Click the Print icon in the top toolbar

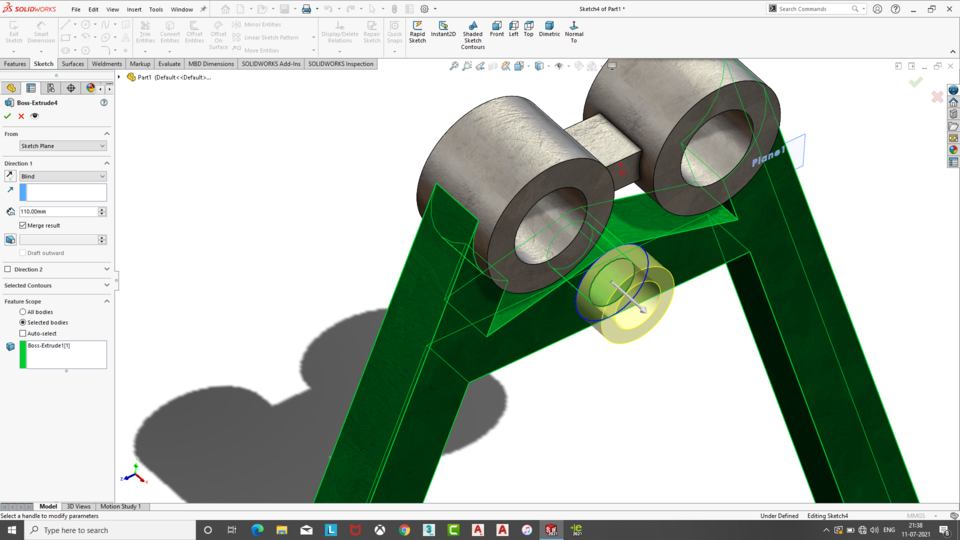pyautogui.click(x=306, y=9)
